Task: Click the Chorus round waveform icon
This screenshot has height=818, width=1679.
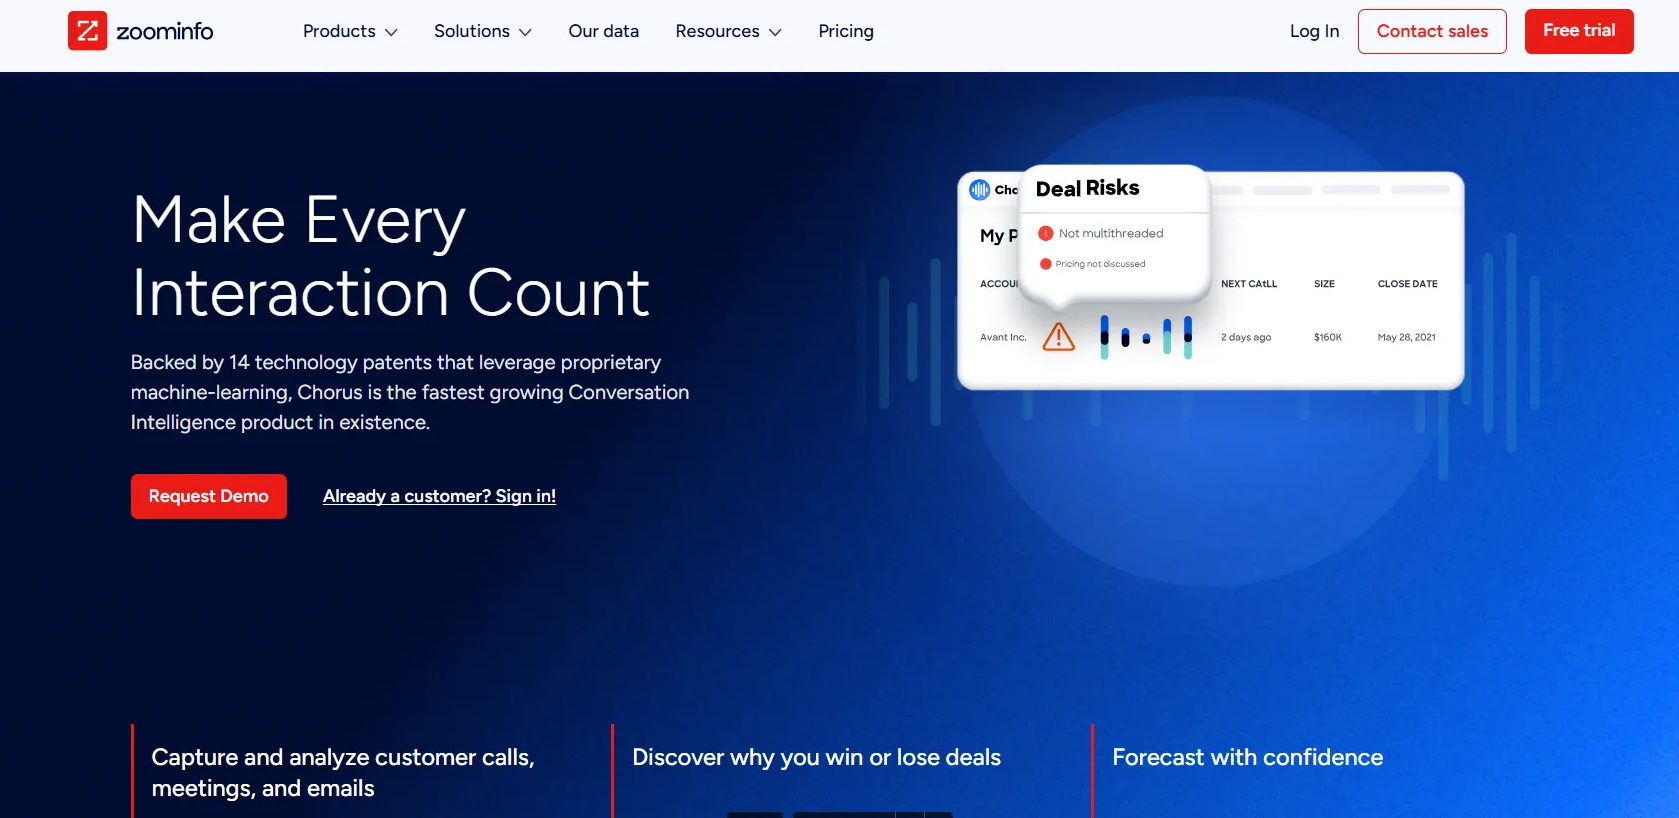Action: click(979, 190)
